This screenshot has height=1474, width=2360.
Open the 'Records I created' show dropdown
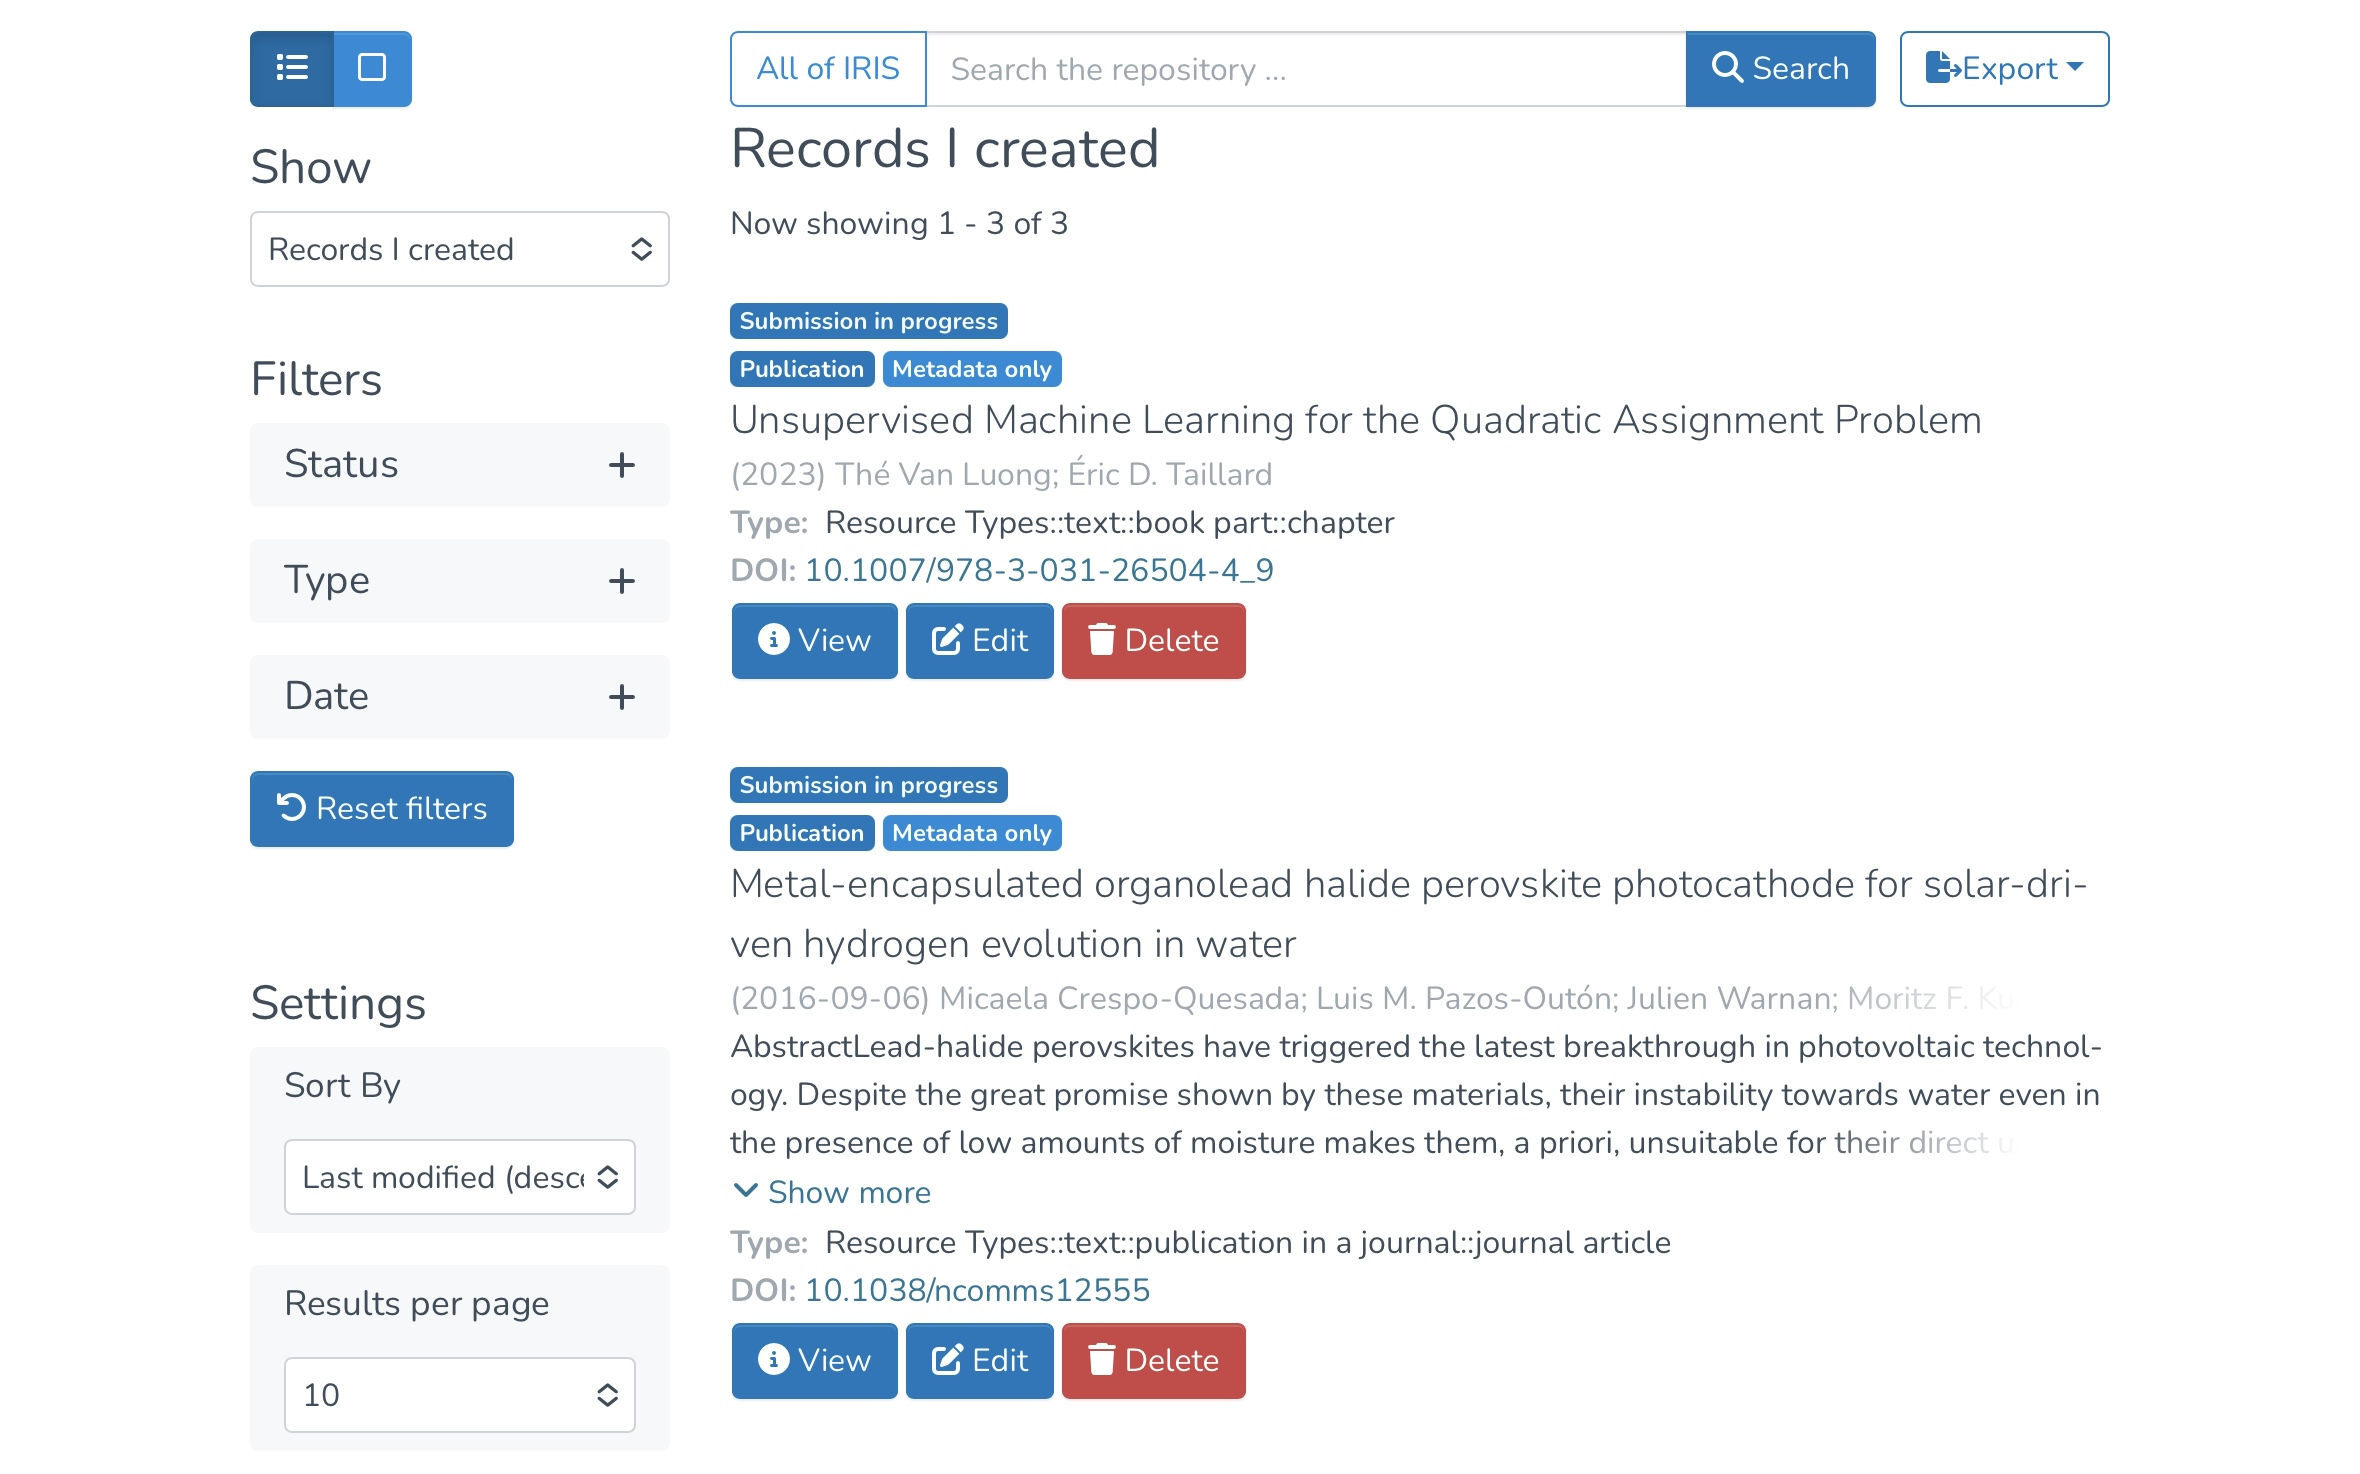459,249
